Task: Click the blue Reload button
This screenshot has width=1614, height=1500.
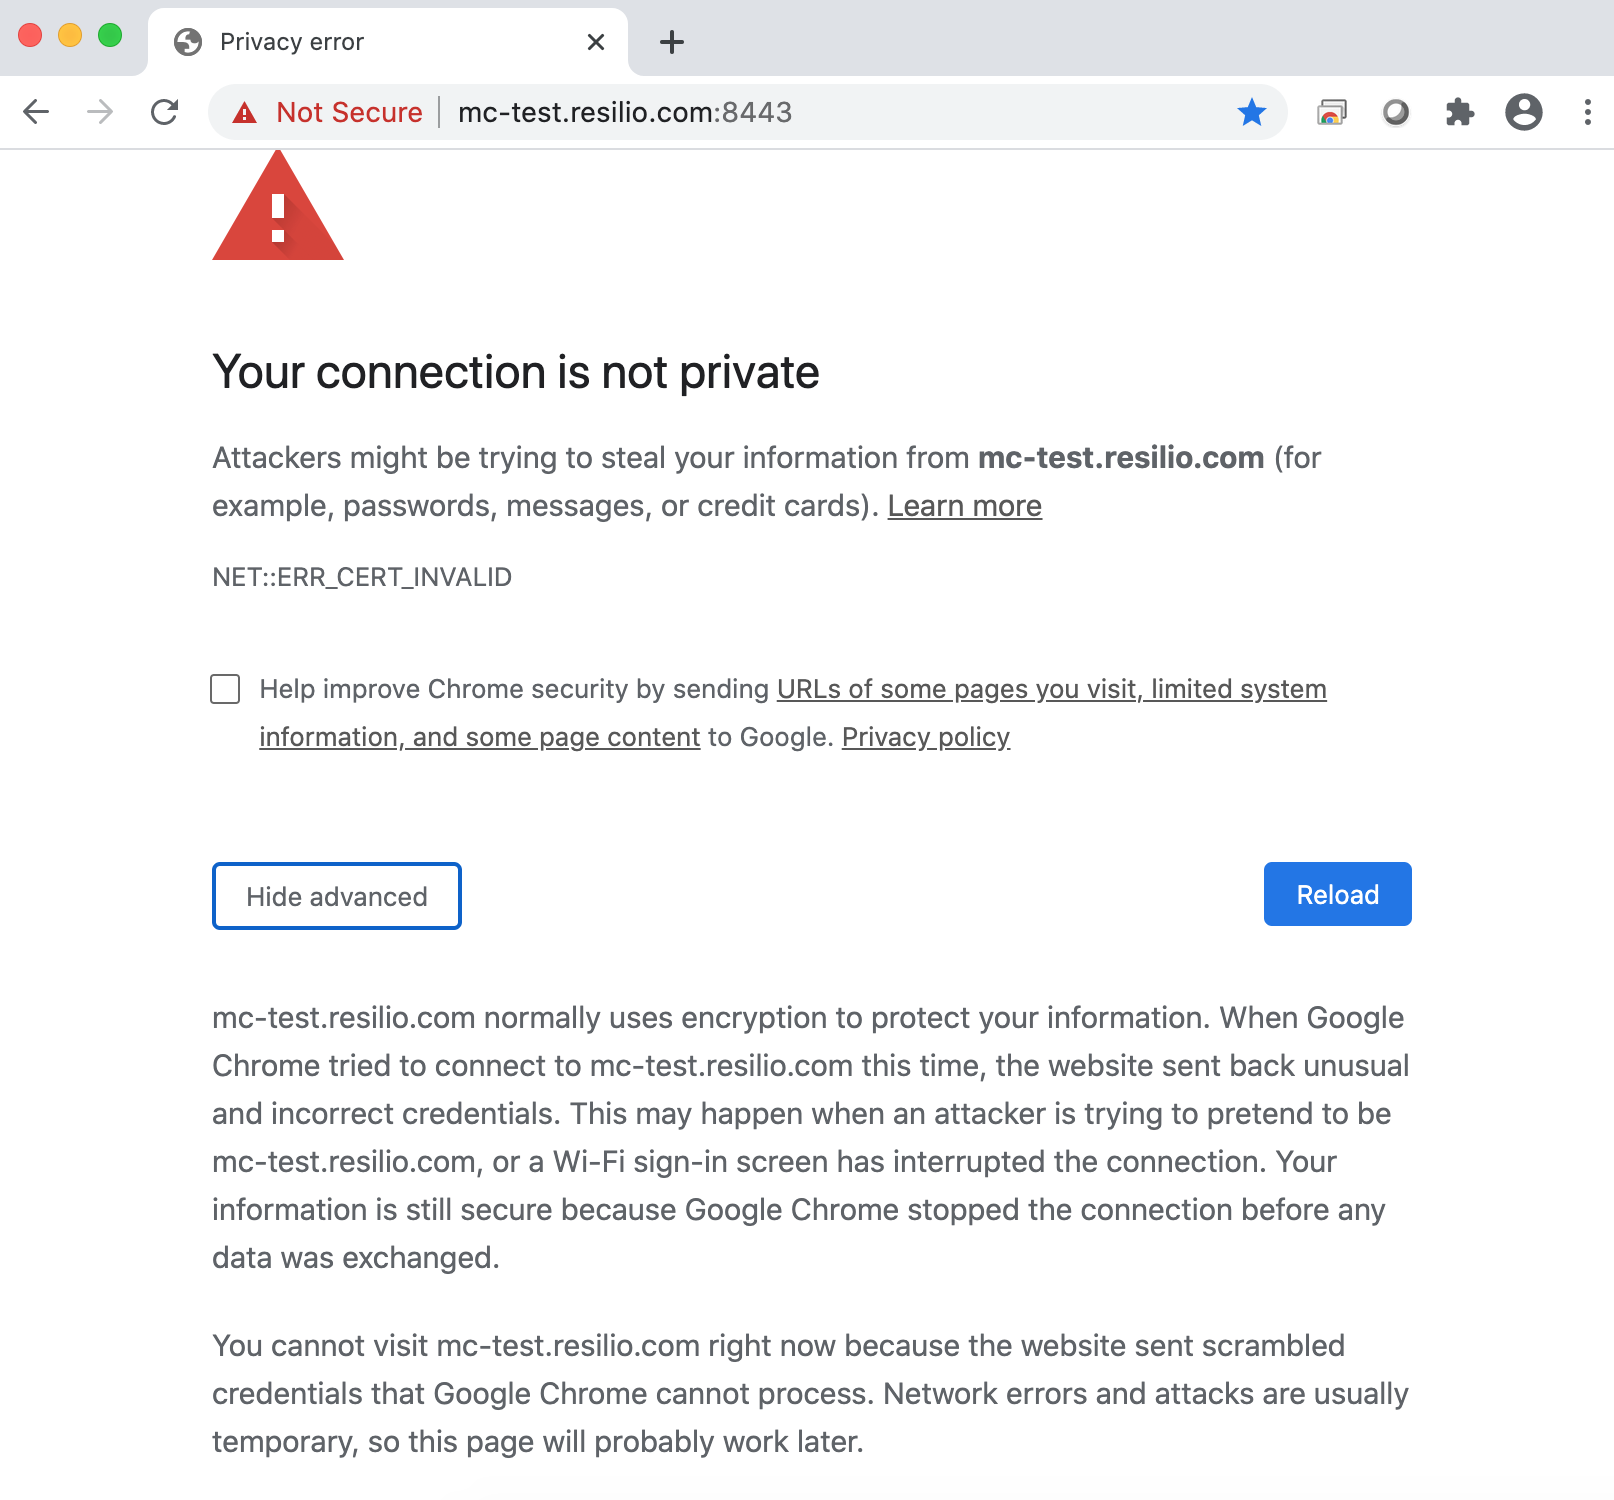Action: (1337, 894)
